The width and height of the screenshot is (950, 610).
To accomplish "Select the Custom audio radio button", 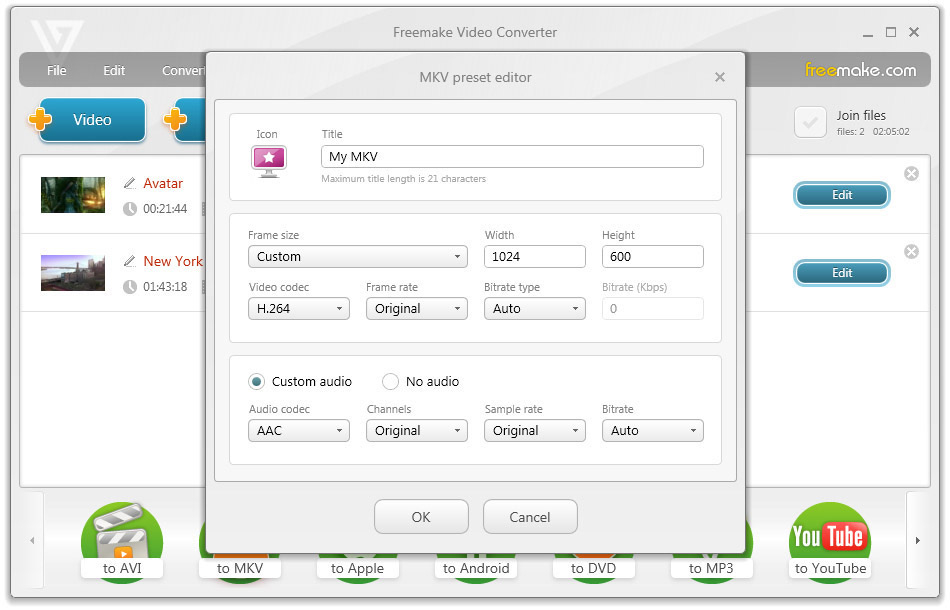I will pos(257,382).
